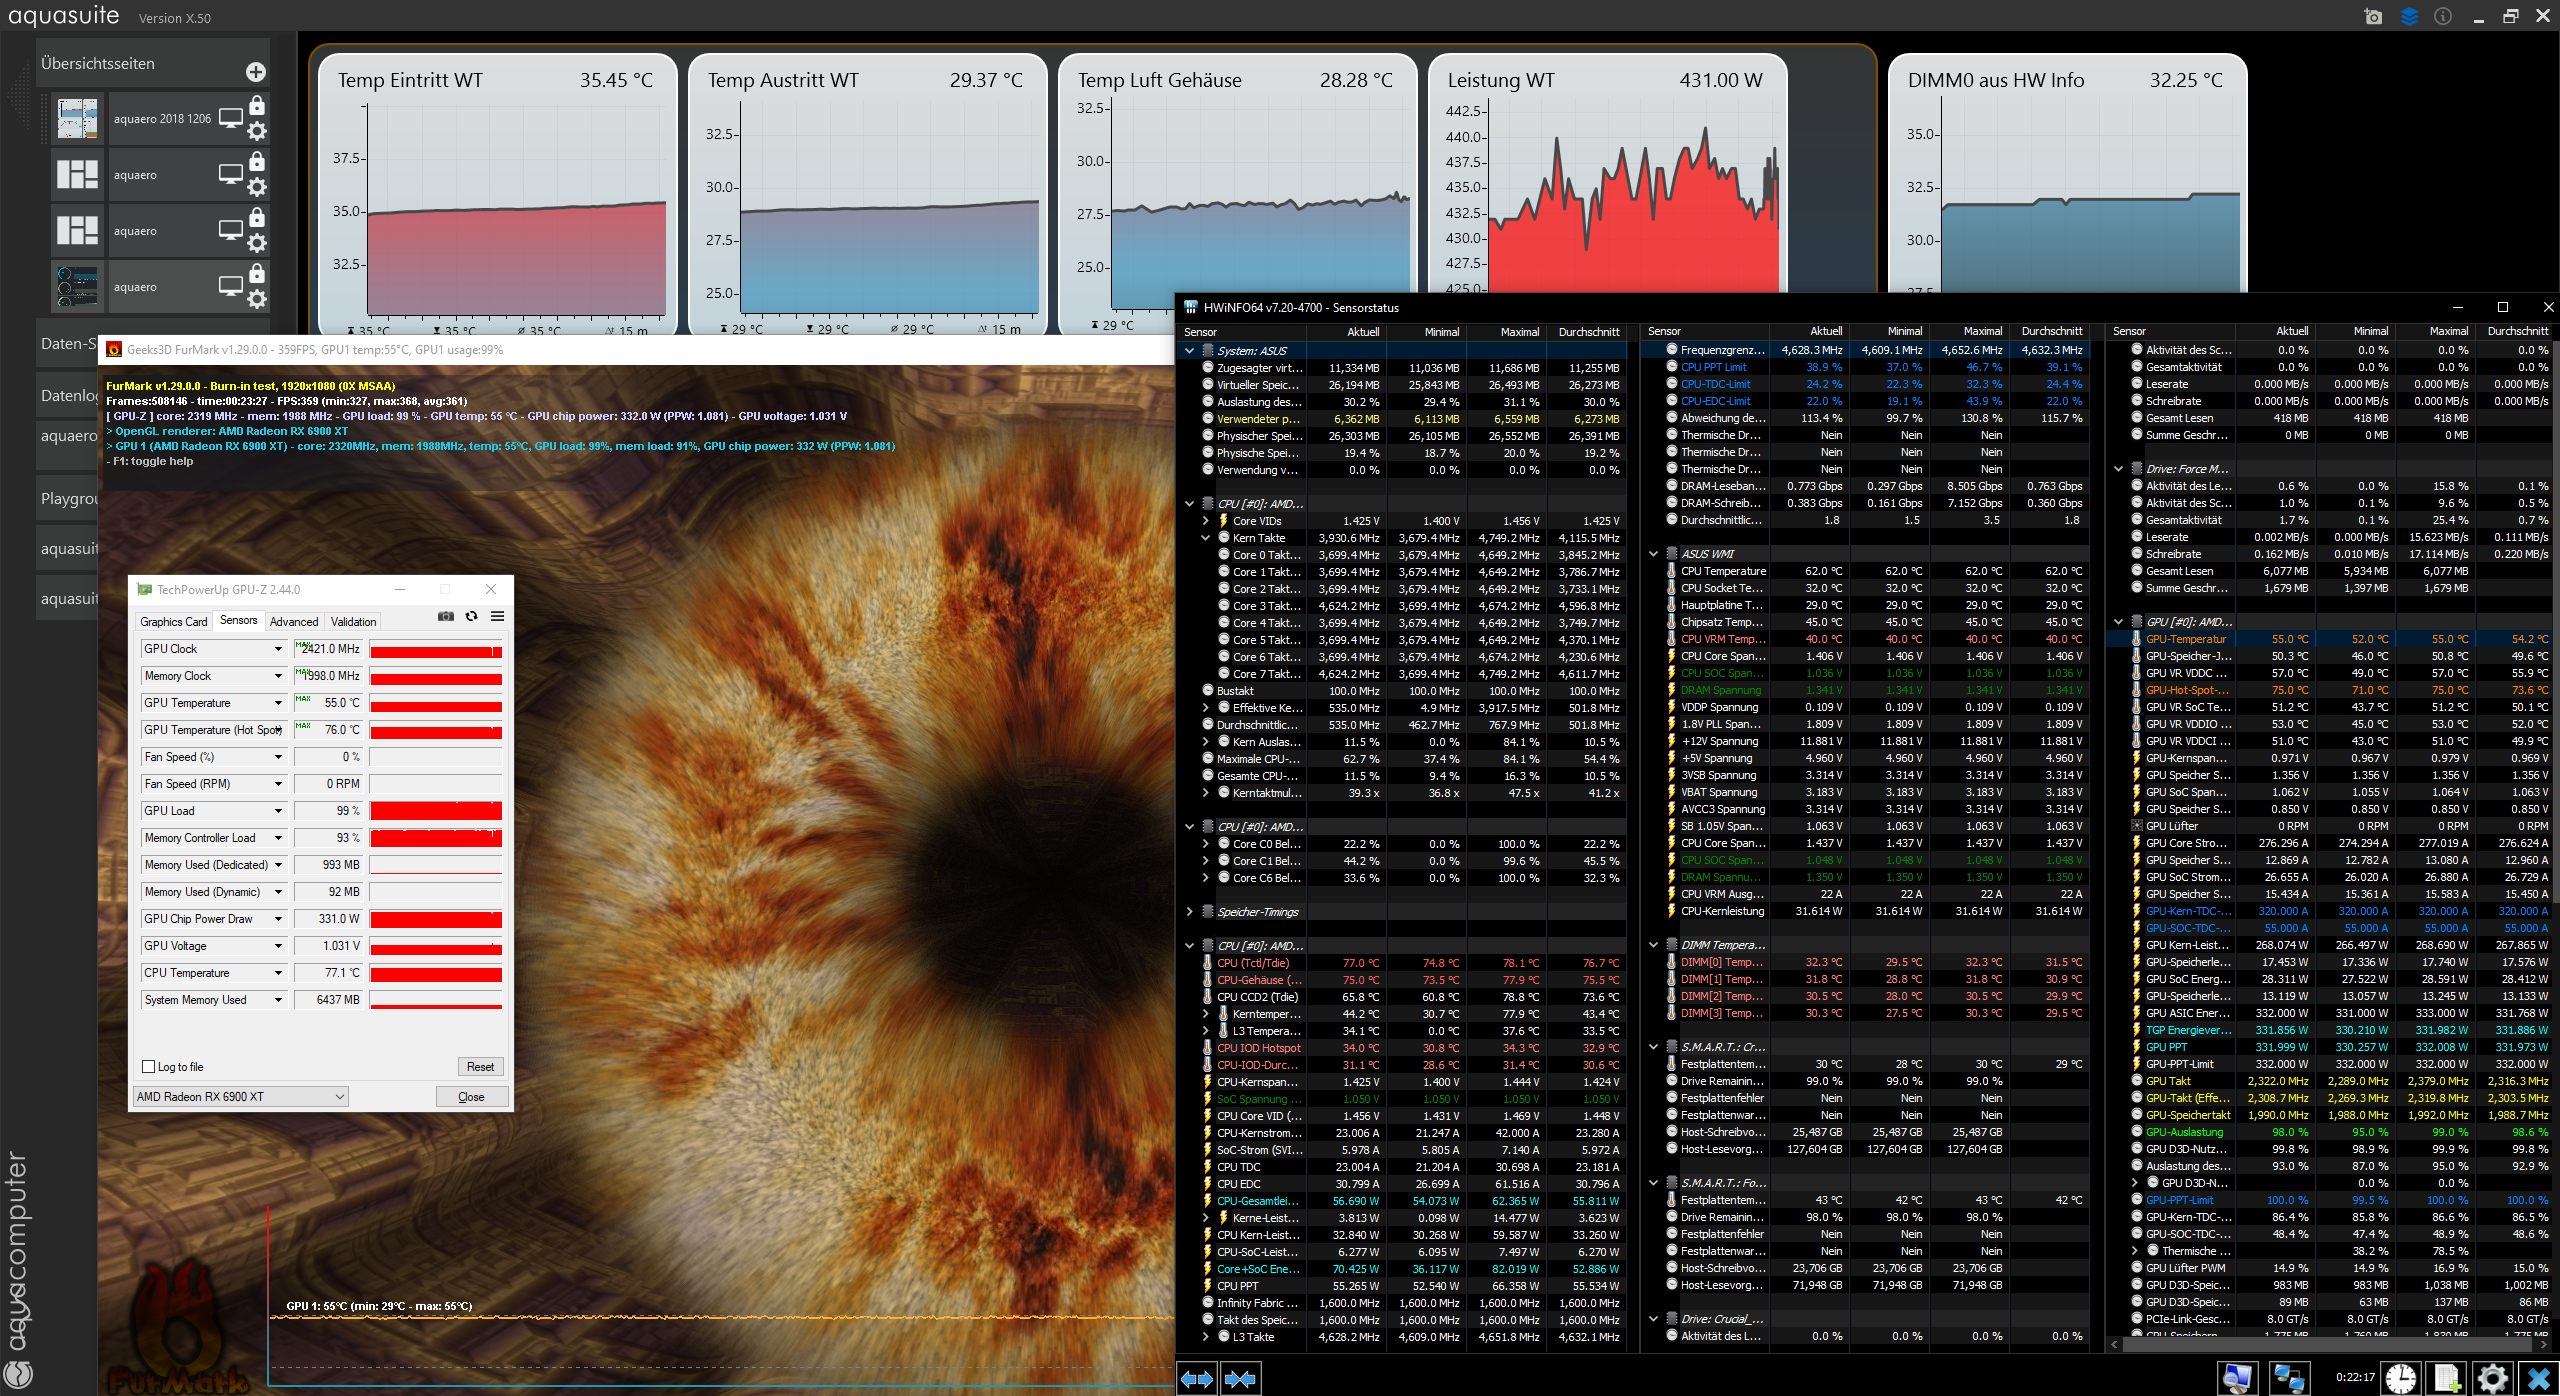
Task: Switch to the Advanced tab in GPU-Z
Action: click(x=294, y=621)
